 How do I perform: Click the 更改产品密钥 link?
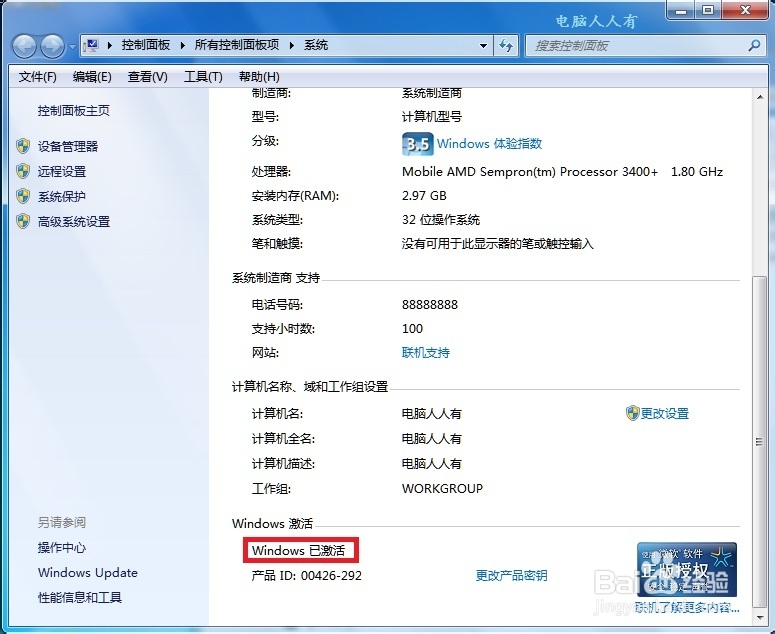[x=511, y=576]
